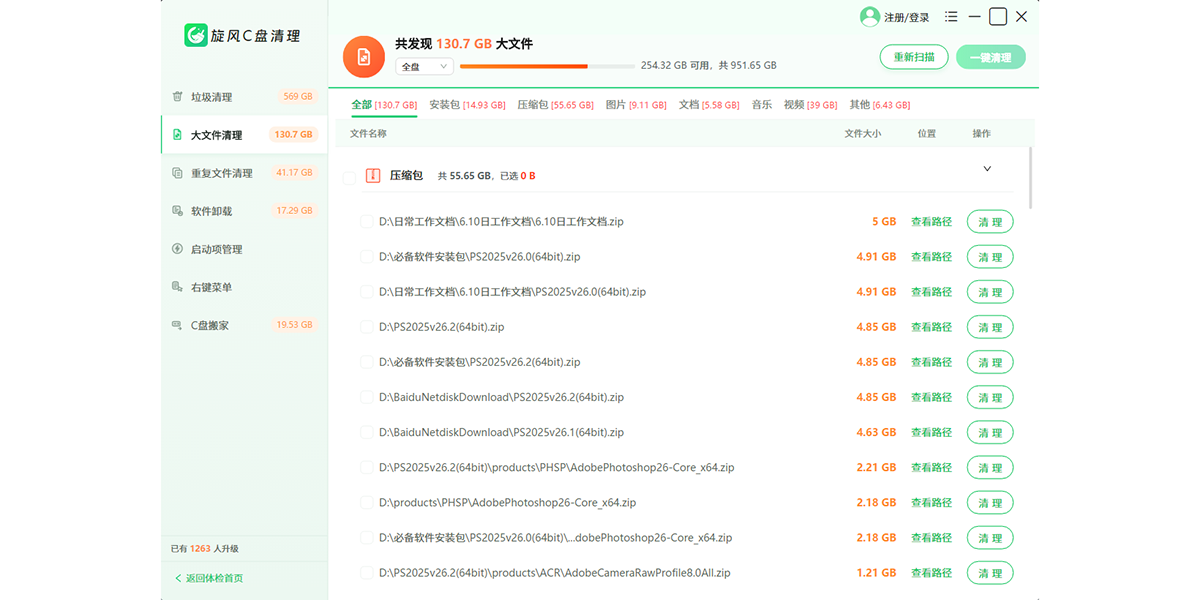Check the 4.63 GB PS2025v26.1(64bit).zip file
Screen dimensions: 1200x600
coord(367,432)
